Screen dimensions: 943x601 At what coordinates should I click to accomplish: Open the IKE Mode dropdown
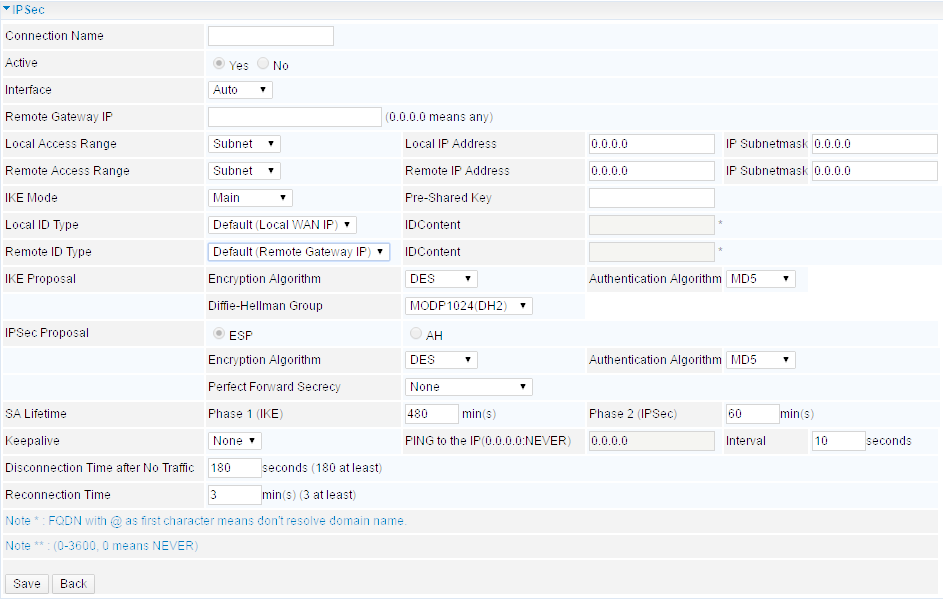(x=250, y=198)
